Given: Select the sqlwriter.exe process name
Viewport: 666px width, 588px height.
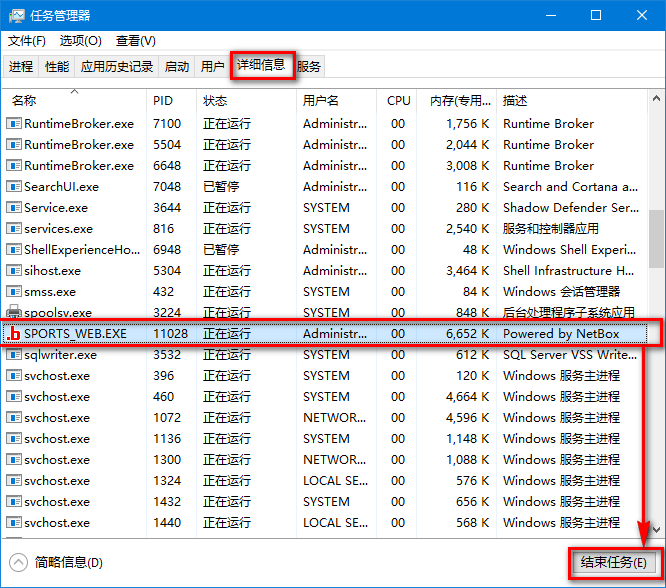Looking at the screenshot, I should [x=60, y=355].
